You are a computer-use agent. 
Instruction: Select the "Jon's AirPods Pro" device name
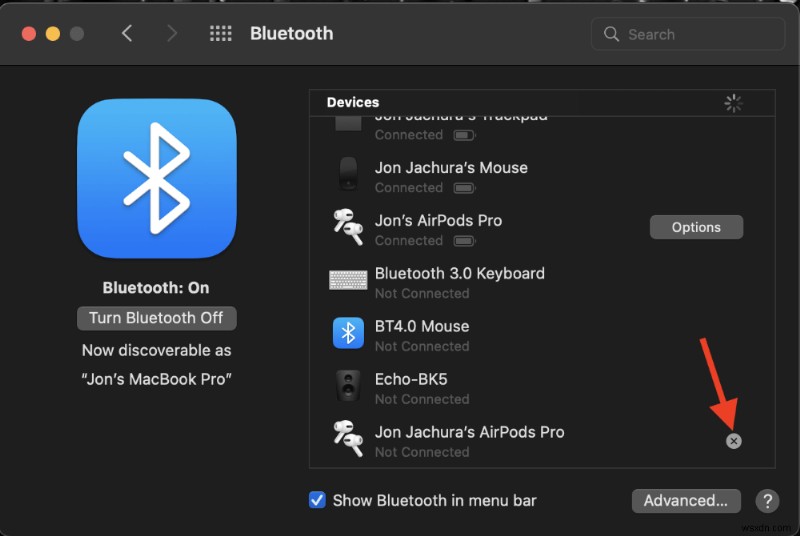438,221
